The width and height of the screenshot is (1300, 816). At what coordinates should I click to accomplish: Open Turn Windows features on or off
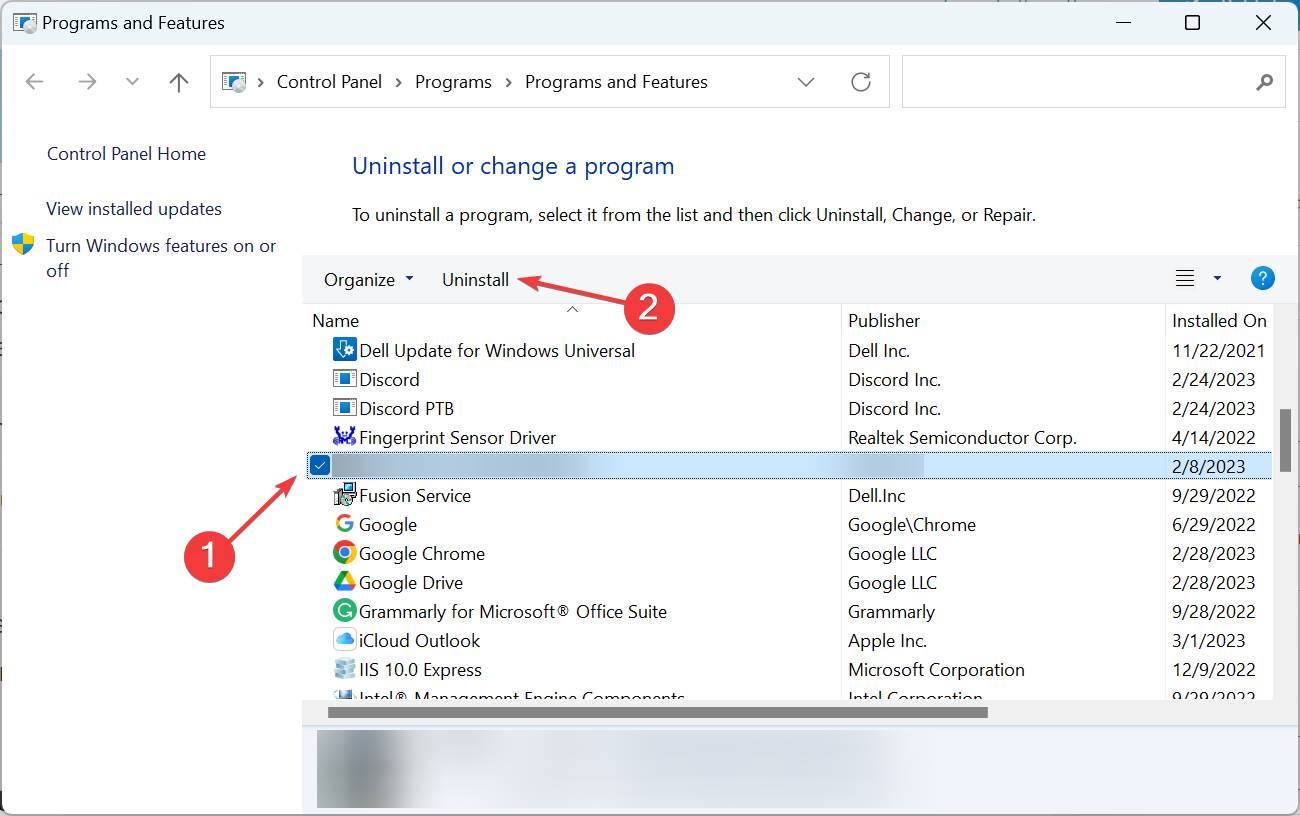tap(161, 258)
